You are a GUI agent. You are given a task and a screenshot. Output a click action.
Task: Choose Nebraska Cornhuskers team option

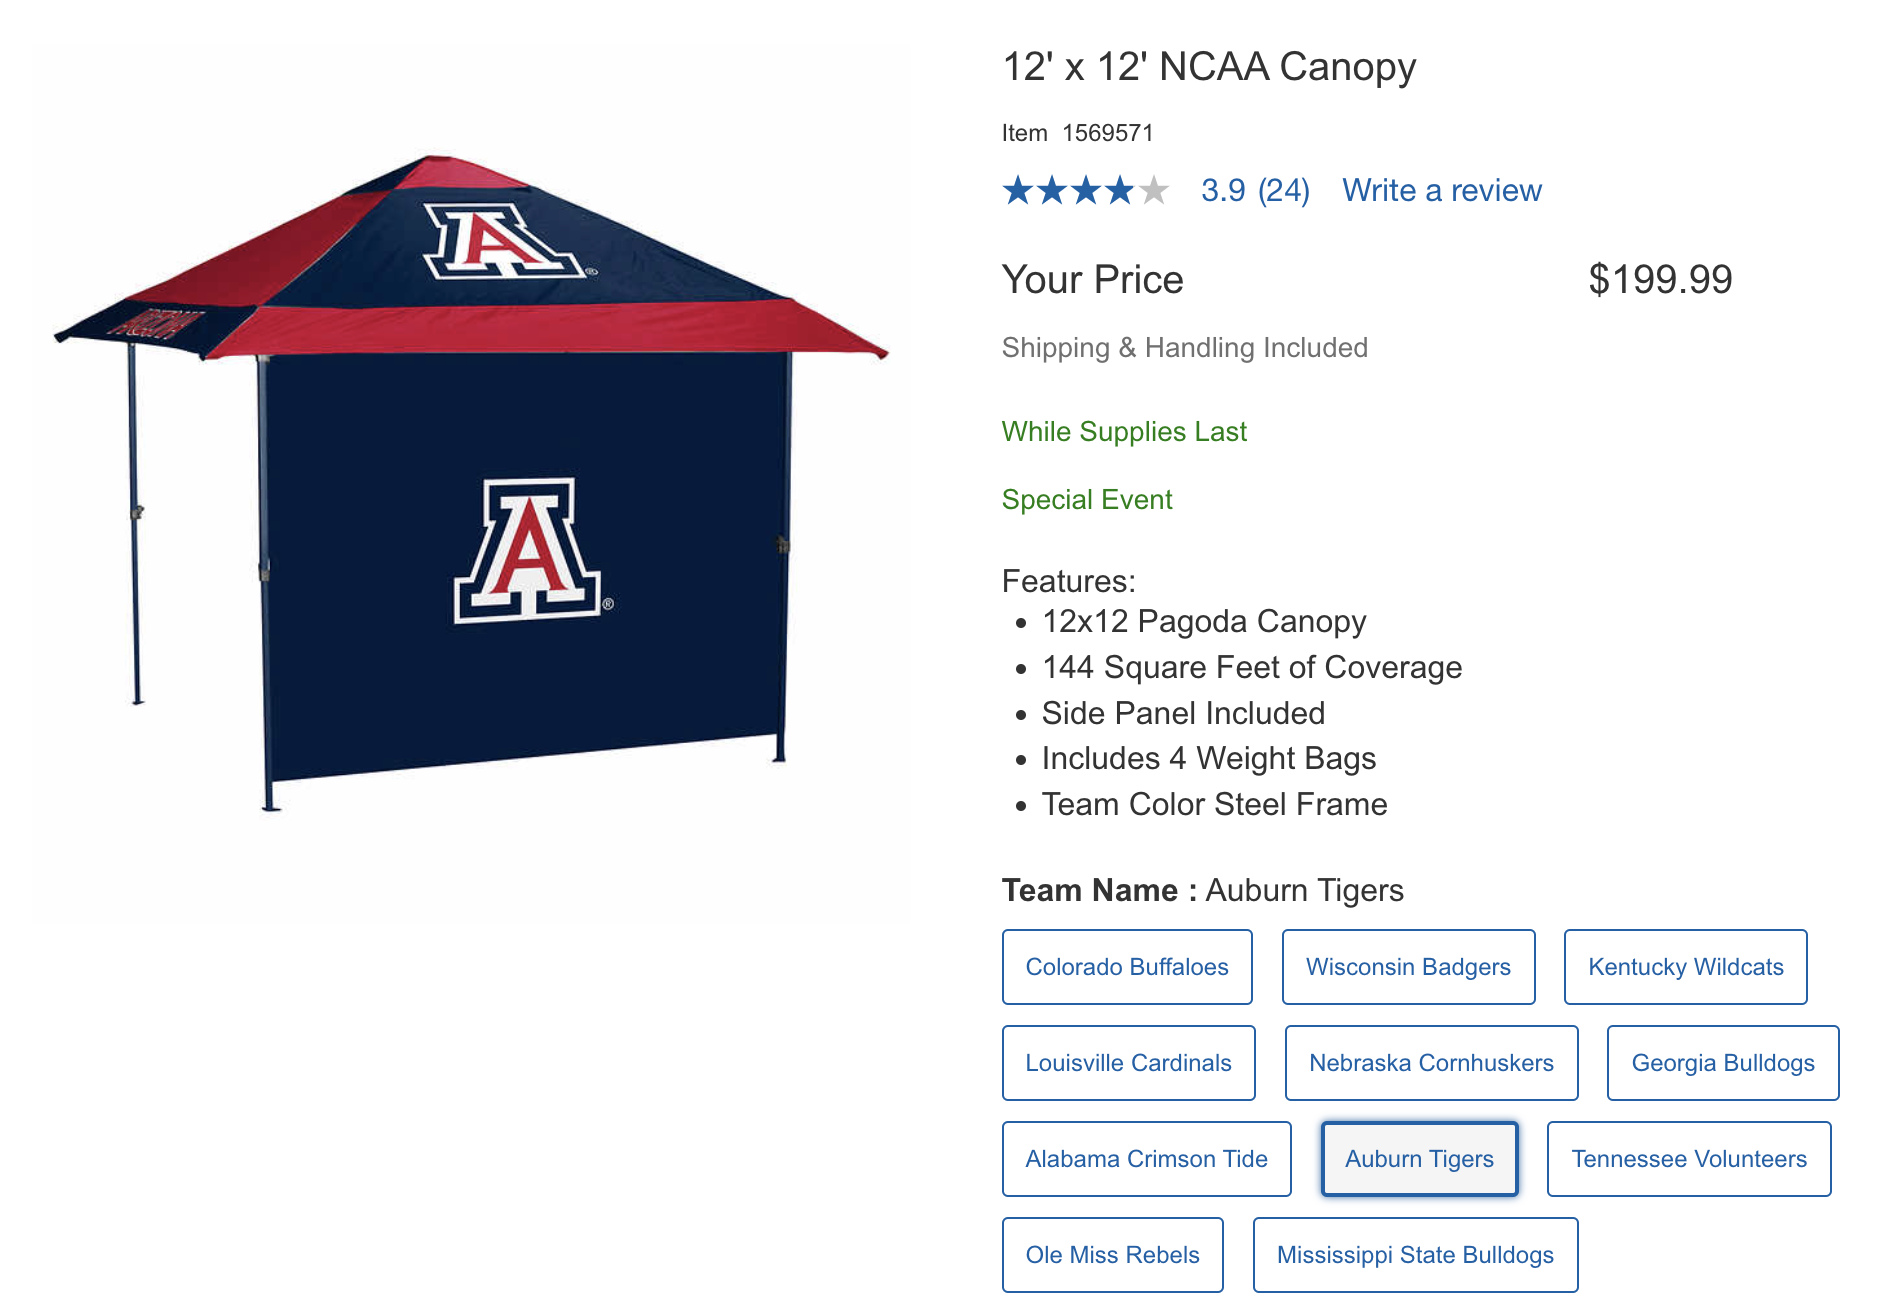coord(1431,1063)
